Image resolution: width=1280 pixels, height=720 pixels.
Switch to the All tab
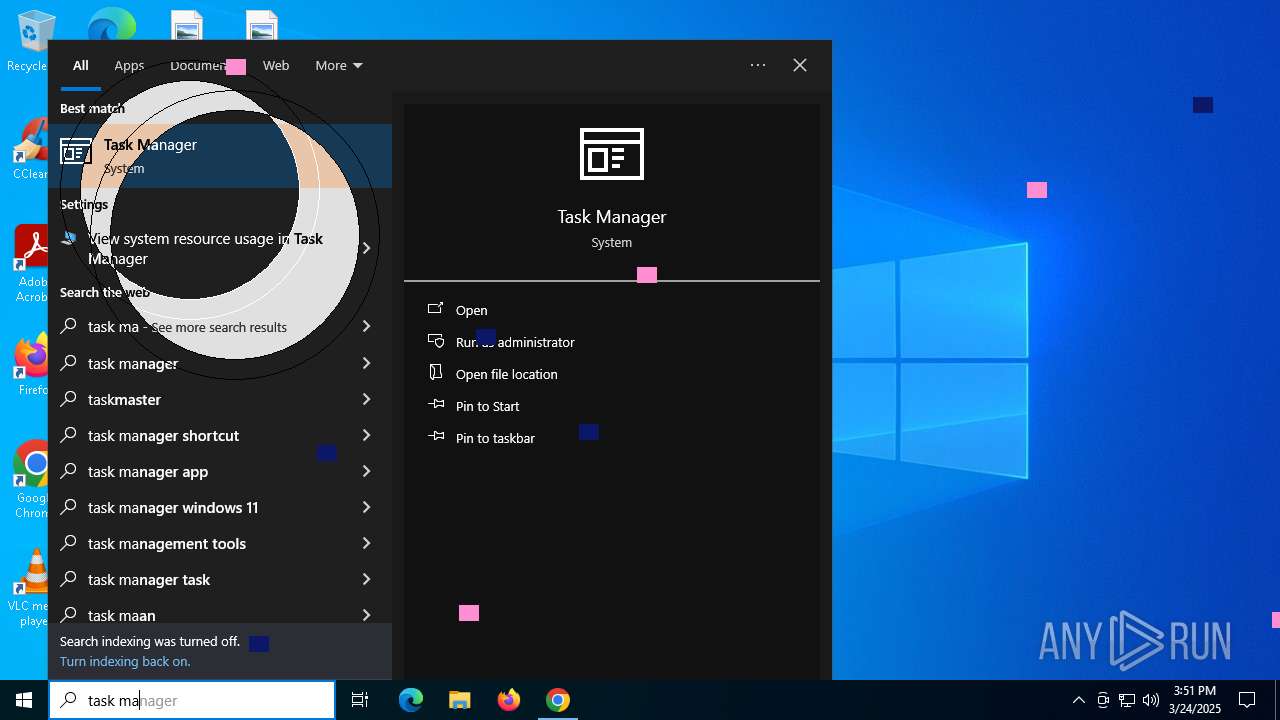pyautogui.click(x=81, y=65)
